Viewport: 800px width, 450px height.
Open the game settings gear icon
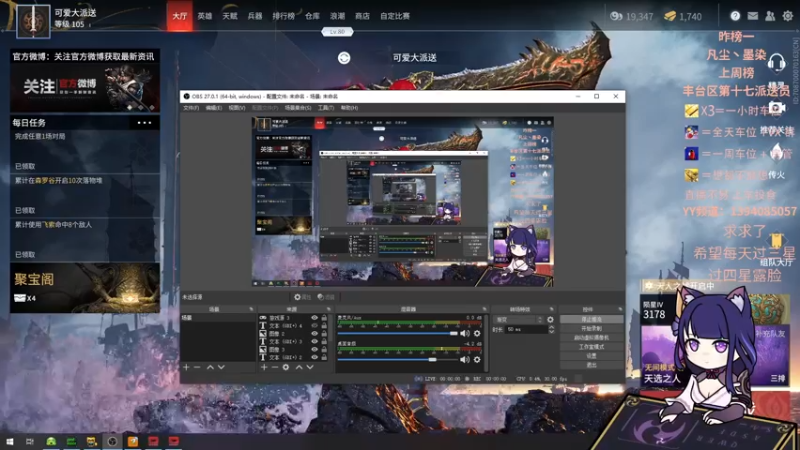point(788,16)
